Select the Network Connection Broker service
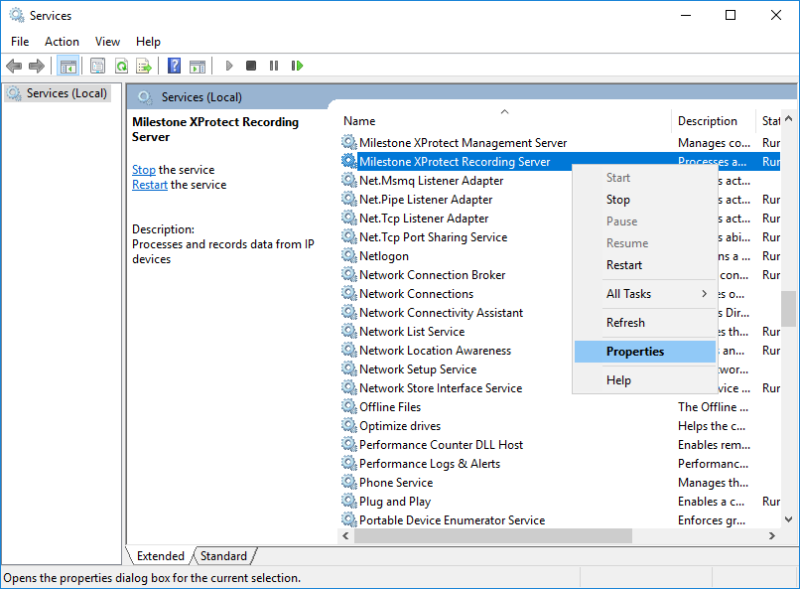Viewport: 800px width, 589px height. coord(432,275)
